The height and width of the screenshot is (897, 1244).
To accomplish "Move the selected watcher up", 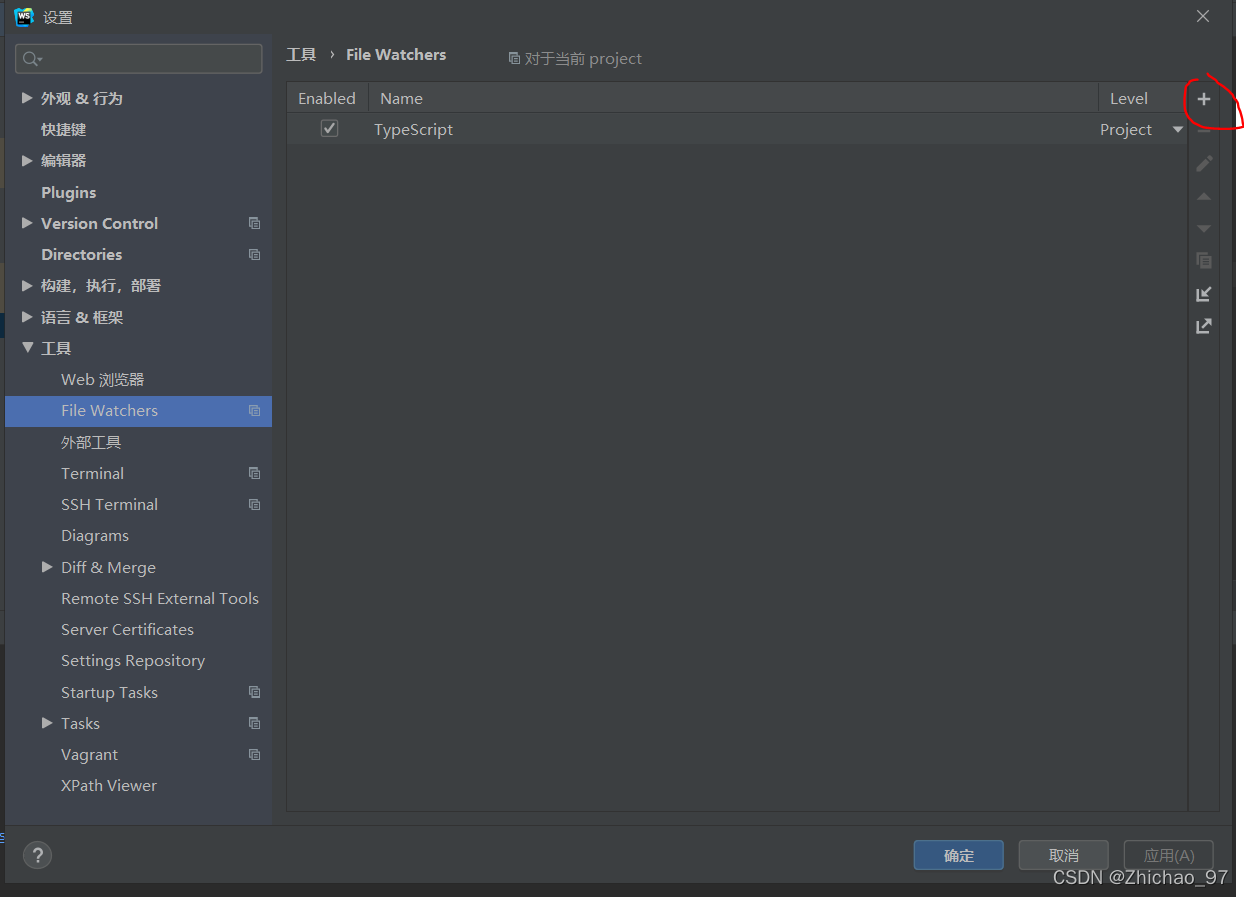I will [1204, 196].
